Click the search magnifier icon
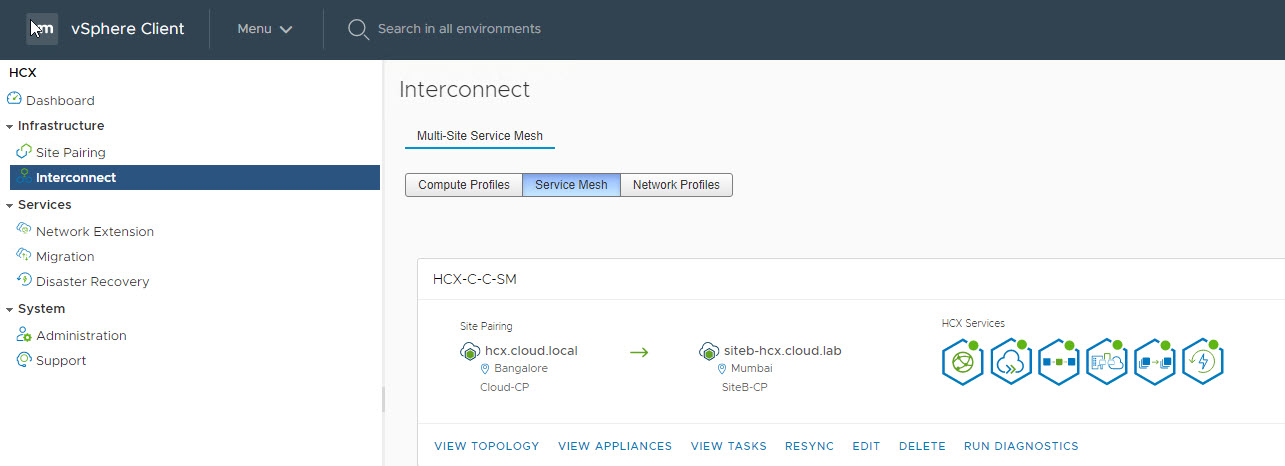1285x466 pixels. pos(358,29)
